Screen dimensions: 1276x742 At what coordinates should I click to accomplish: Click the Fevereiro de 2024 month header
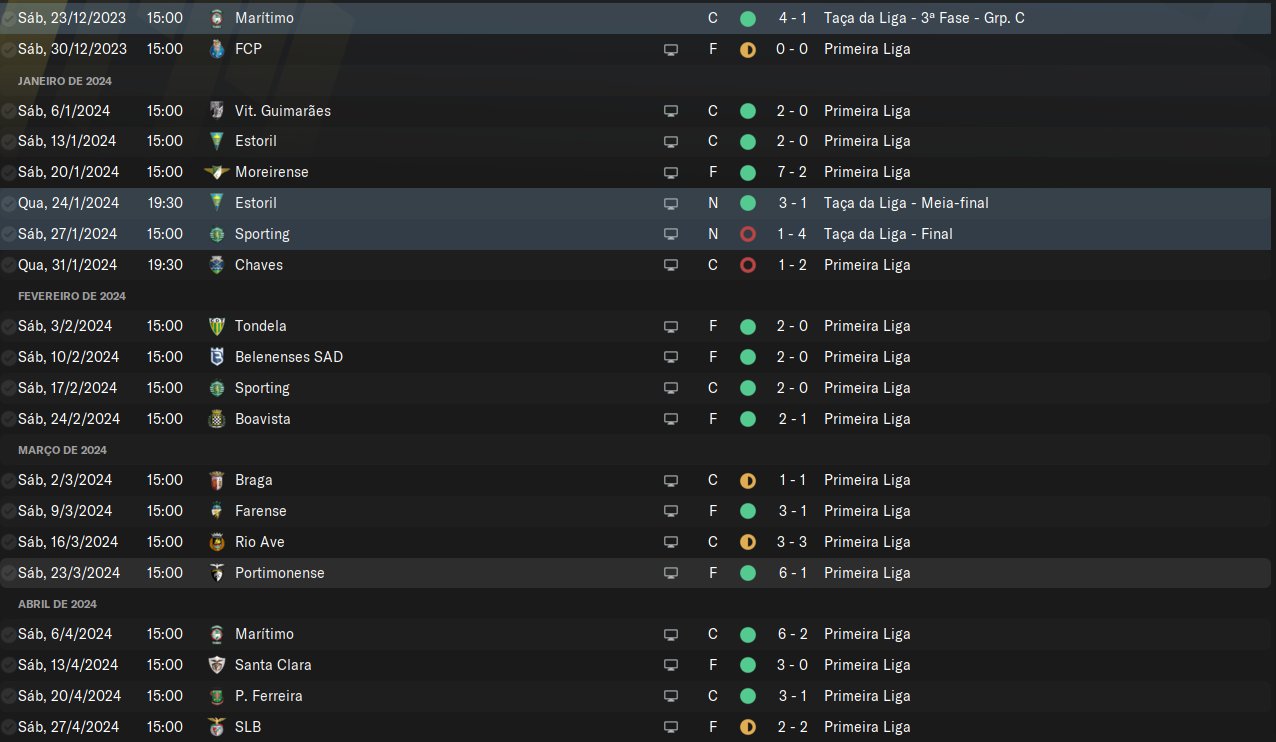pos(72,296)
